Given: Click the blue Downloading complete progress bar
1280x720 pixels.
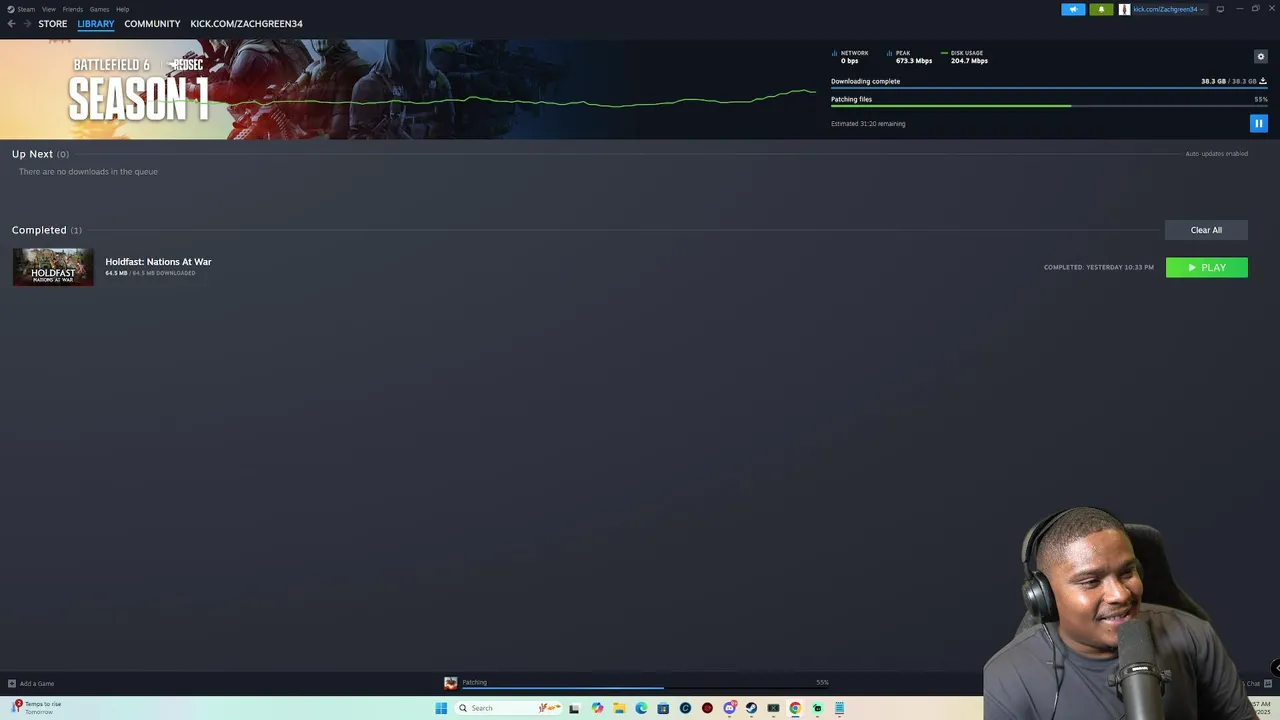Looking at the screenshot, I should (1049, 87).
